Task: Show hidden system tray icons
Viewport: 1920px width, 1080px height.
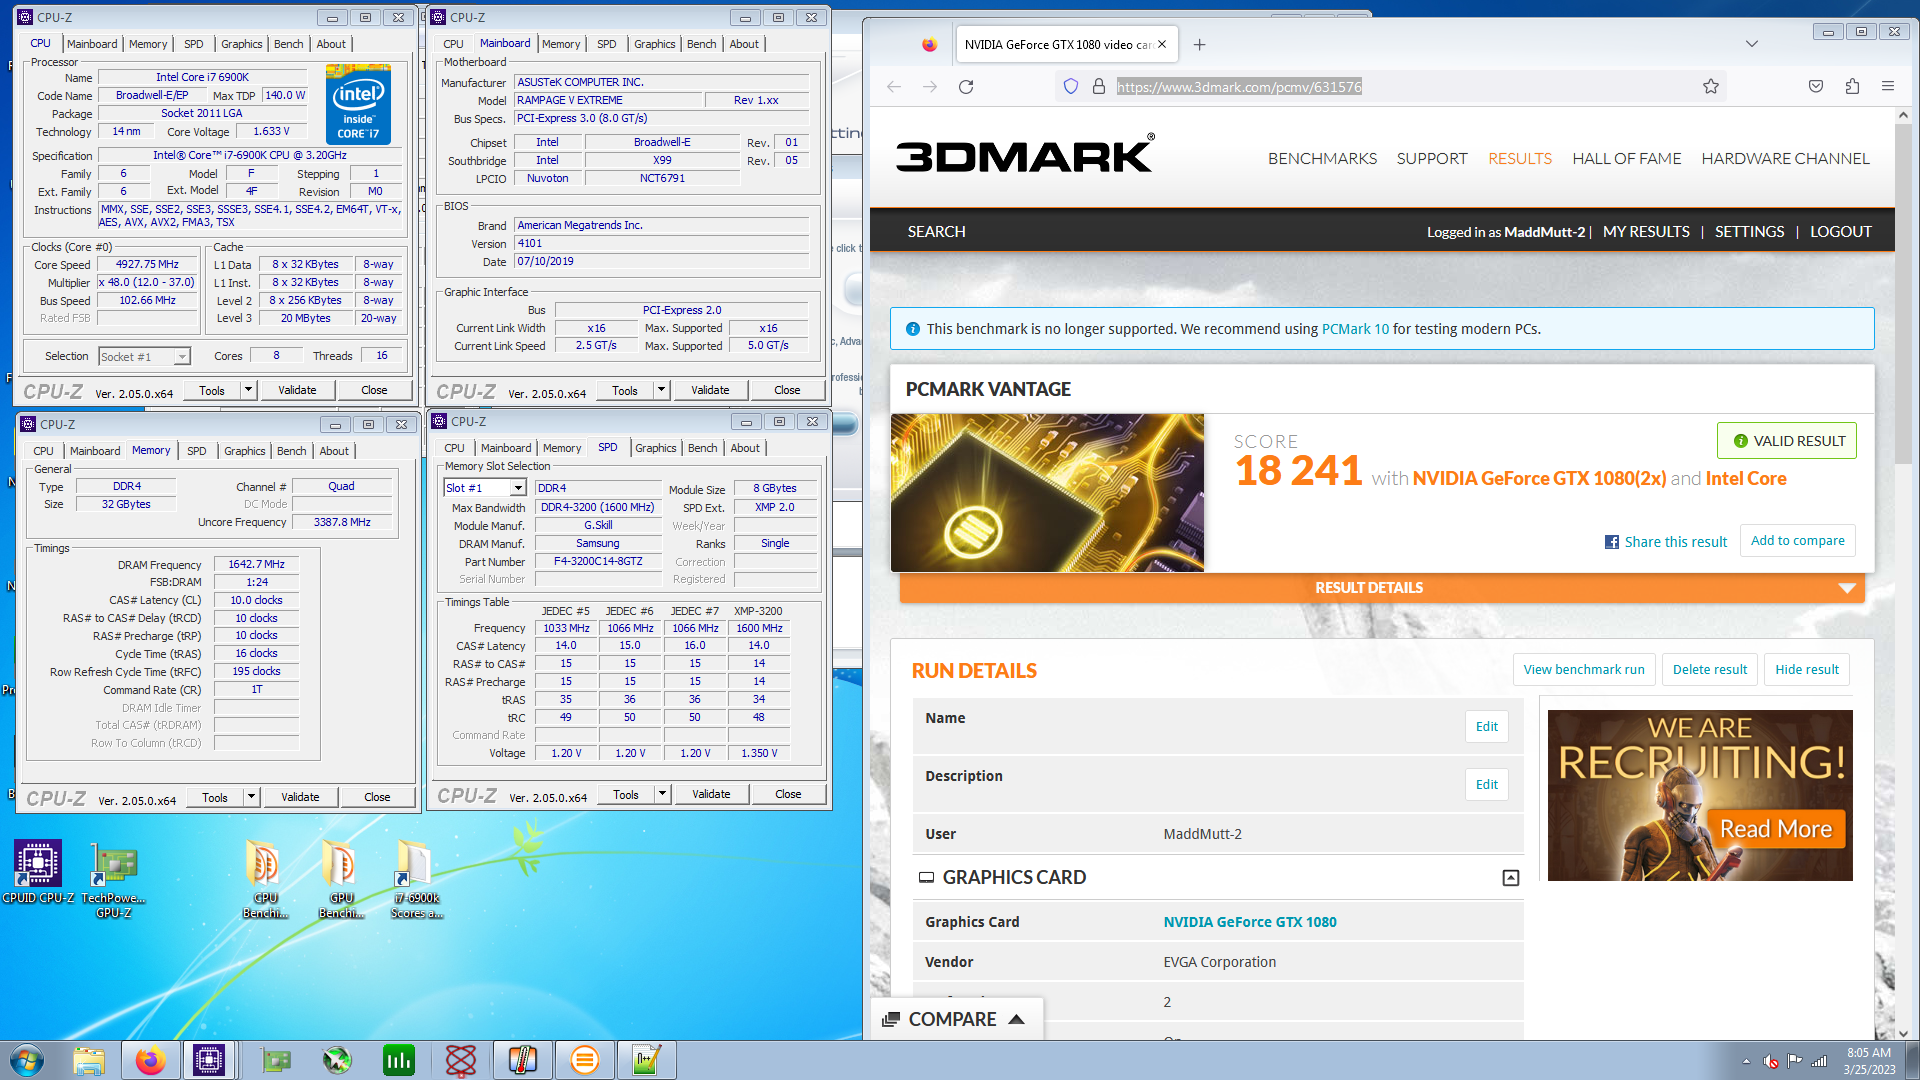Action: 1746,1061
